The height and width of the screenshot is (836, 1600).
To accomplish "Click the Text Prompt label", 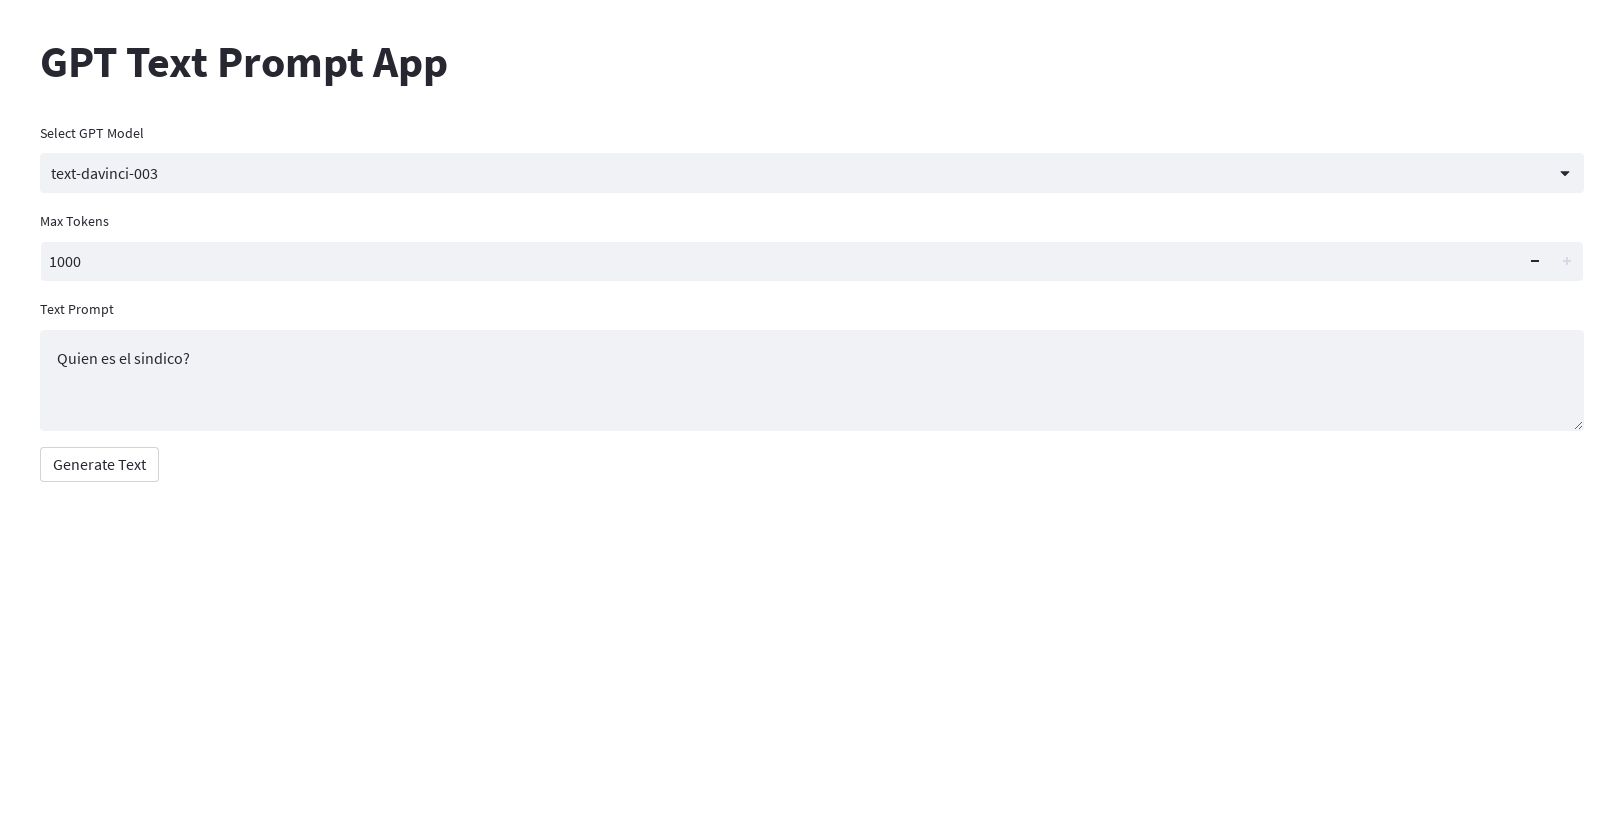I will 76,309.
